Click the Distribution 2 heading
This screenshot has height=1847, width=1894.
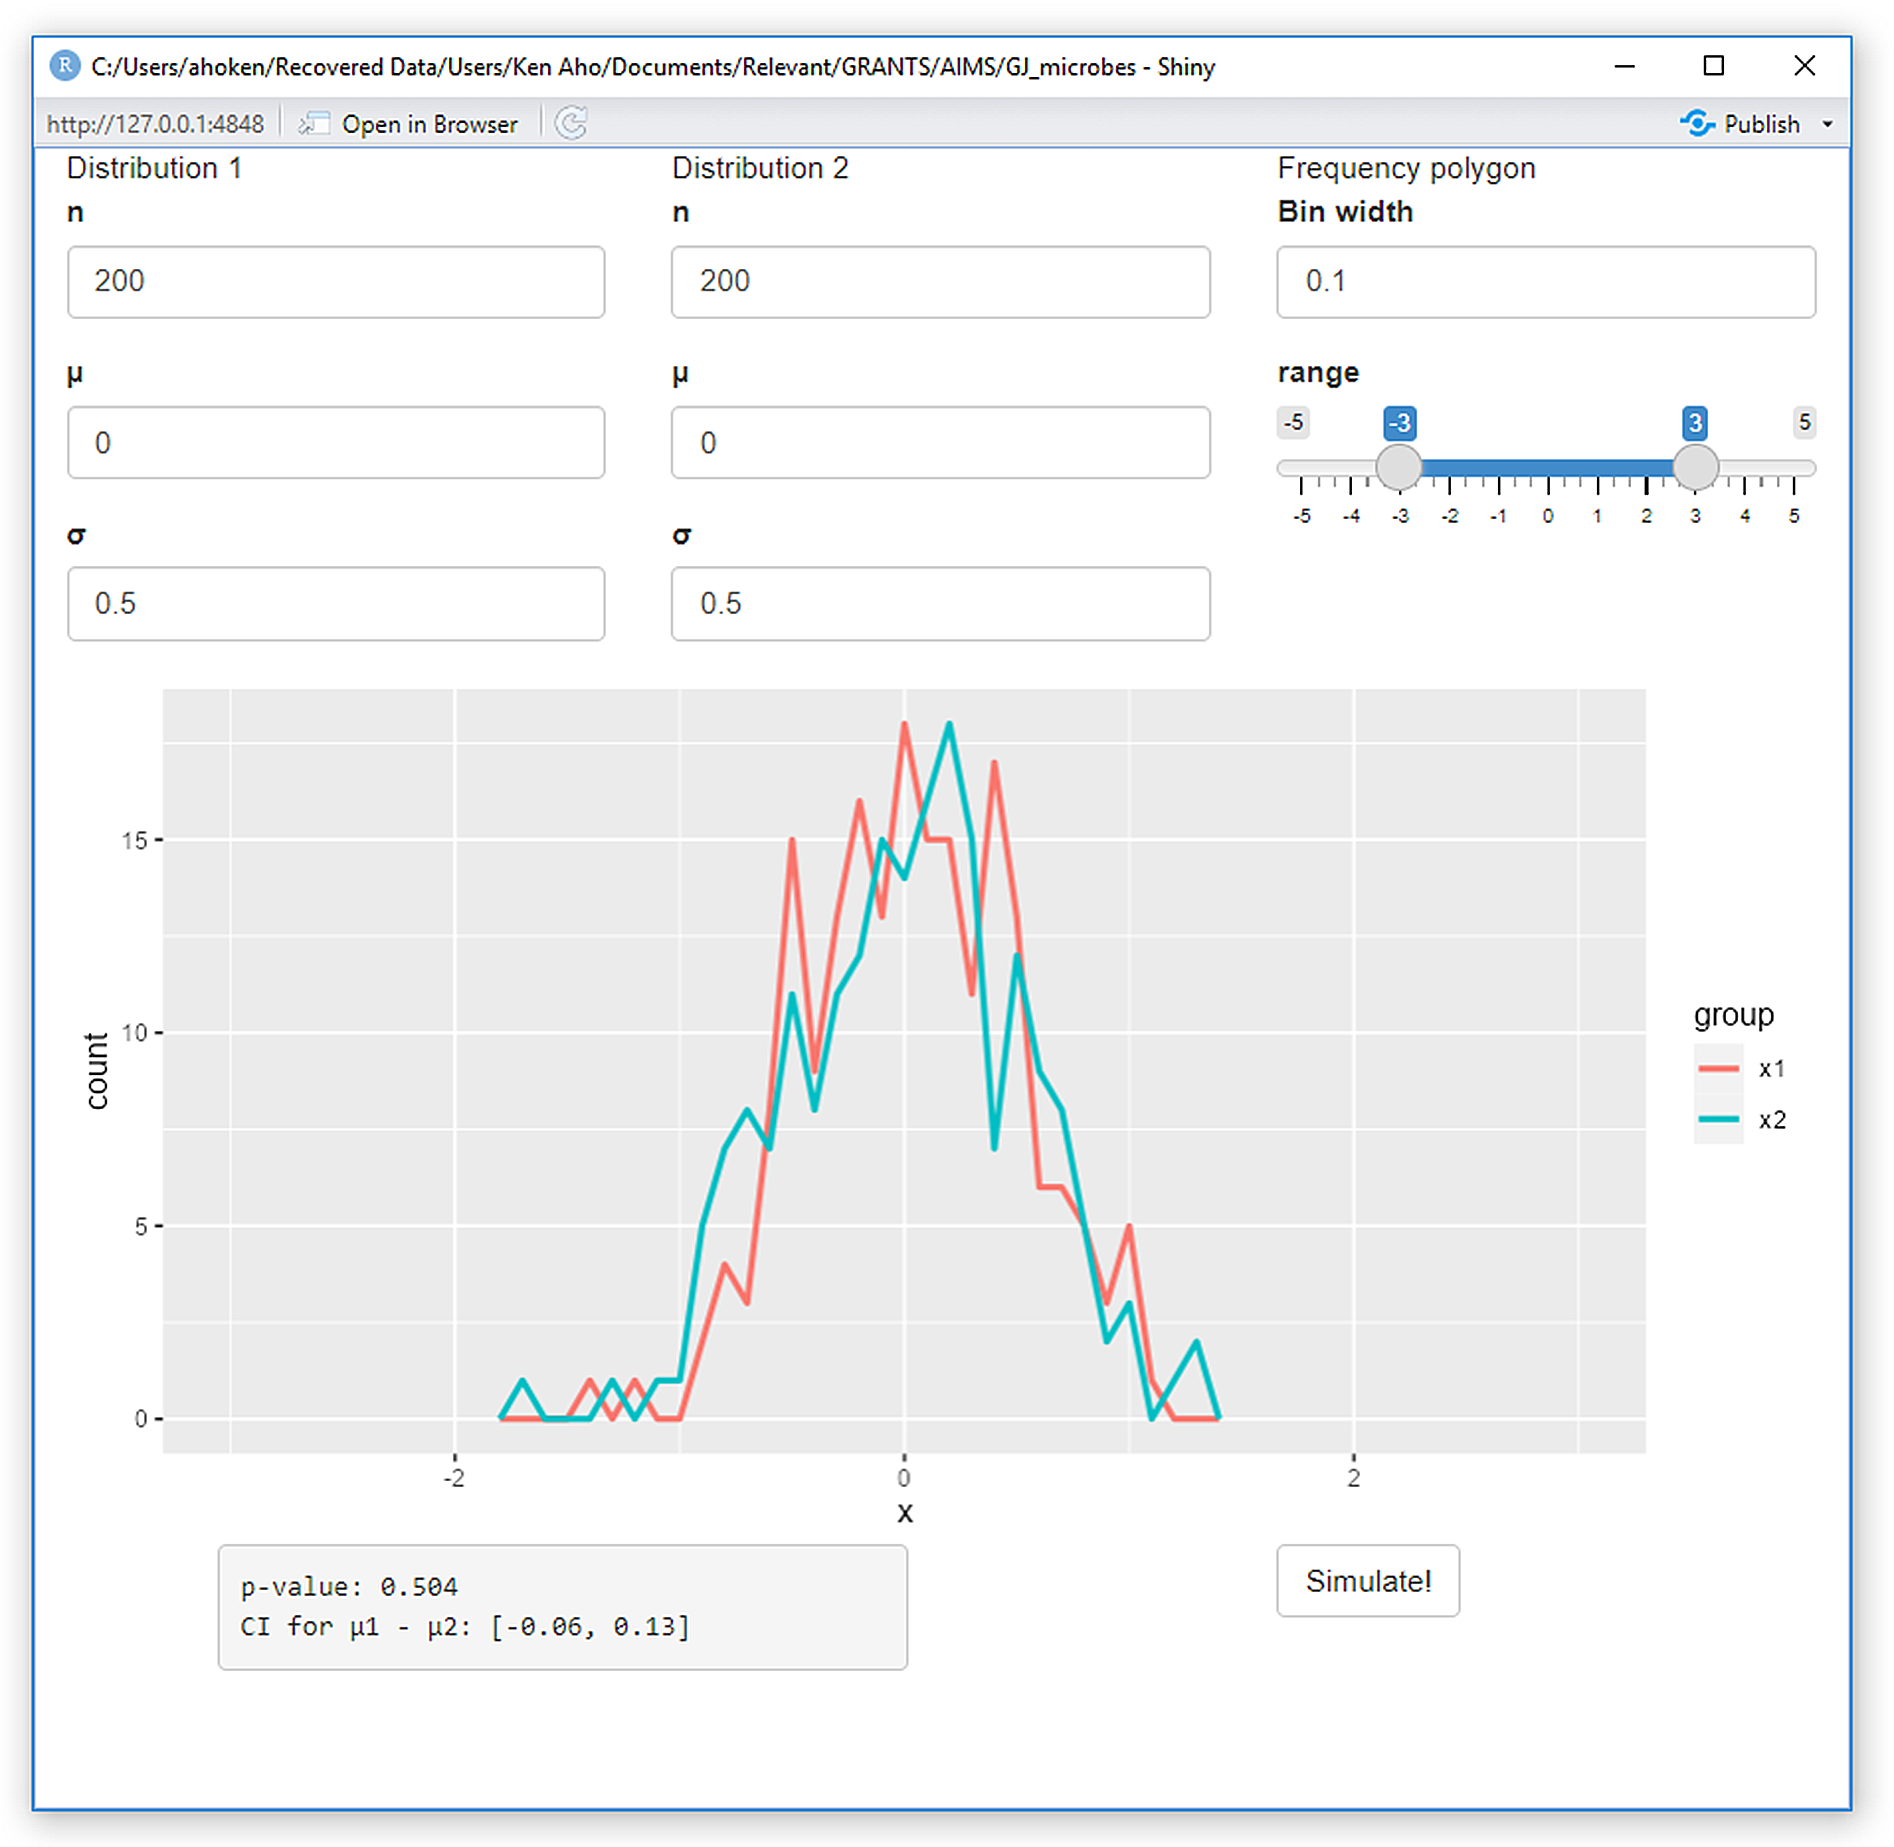pos(760,168)
